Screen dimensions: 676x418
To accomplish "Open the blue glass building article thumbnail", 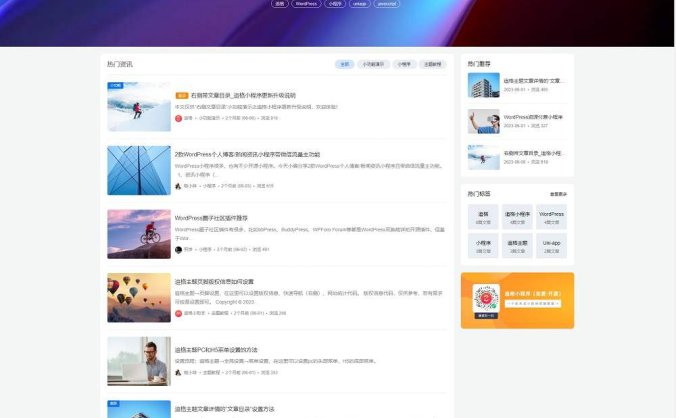I will [139, 170].
